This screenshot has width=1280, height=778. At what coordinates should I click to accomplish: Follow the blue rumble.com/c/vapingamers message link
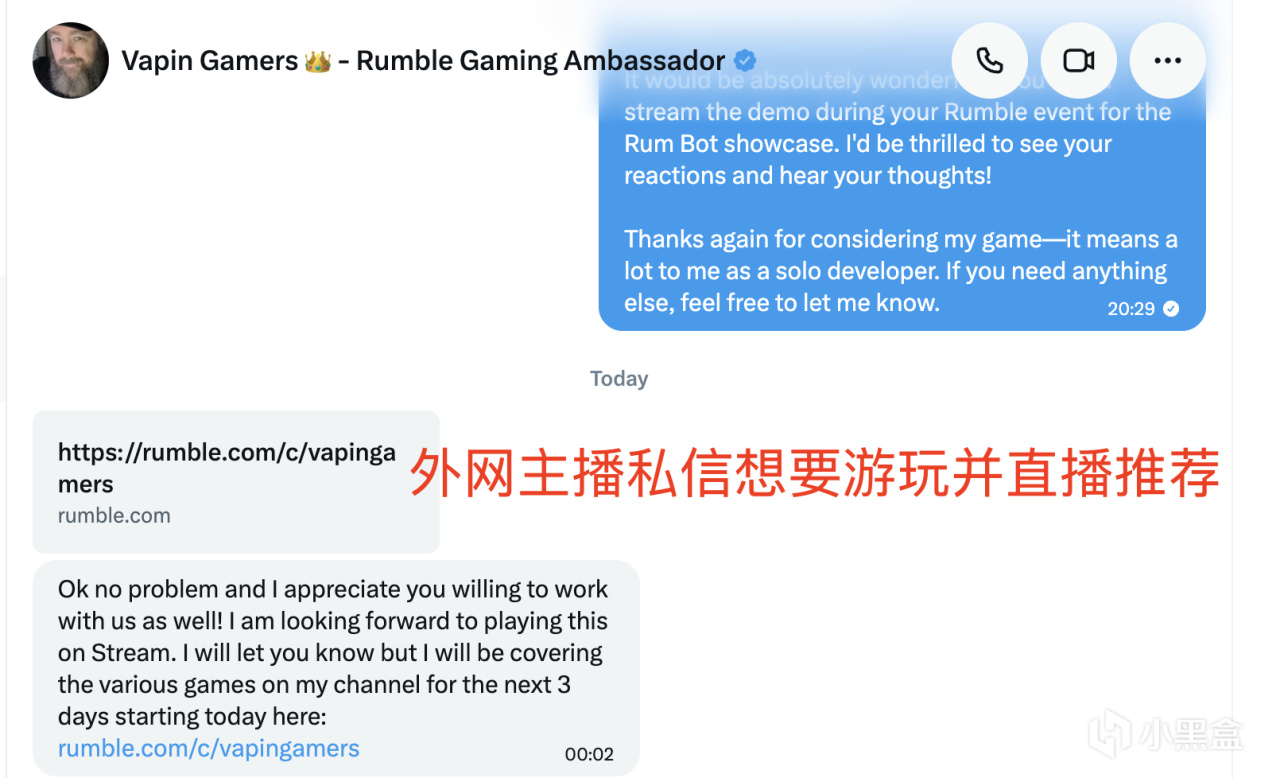click(208, 748)
